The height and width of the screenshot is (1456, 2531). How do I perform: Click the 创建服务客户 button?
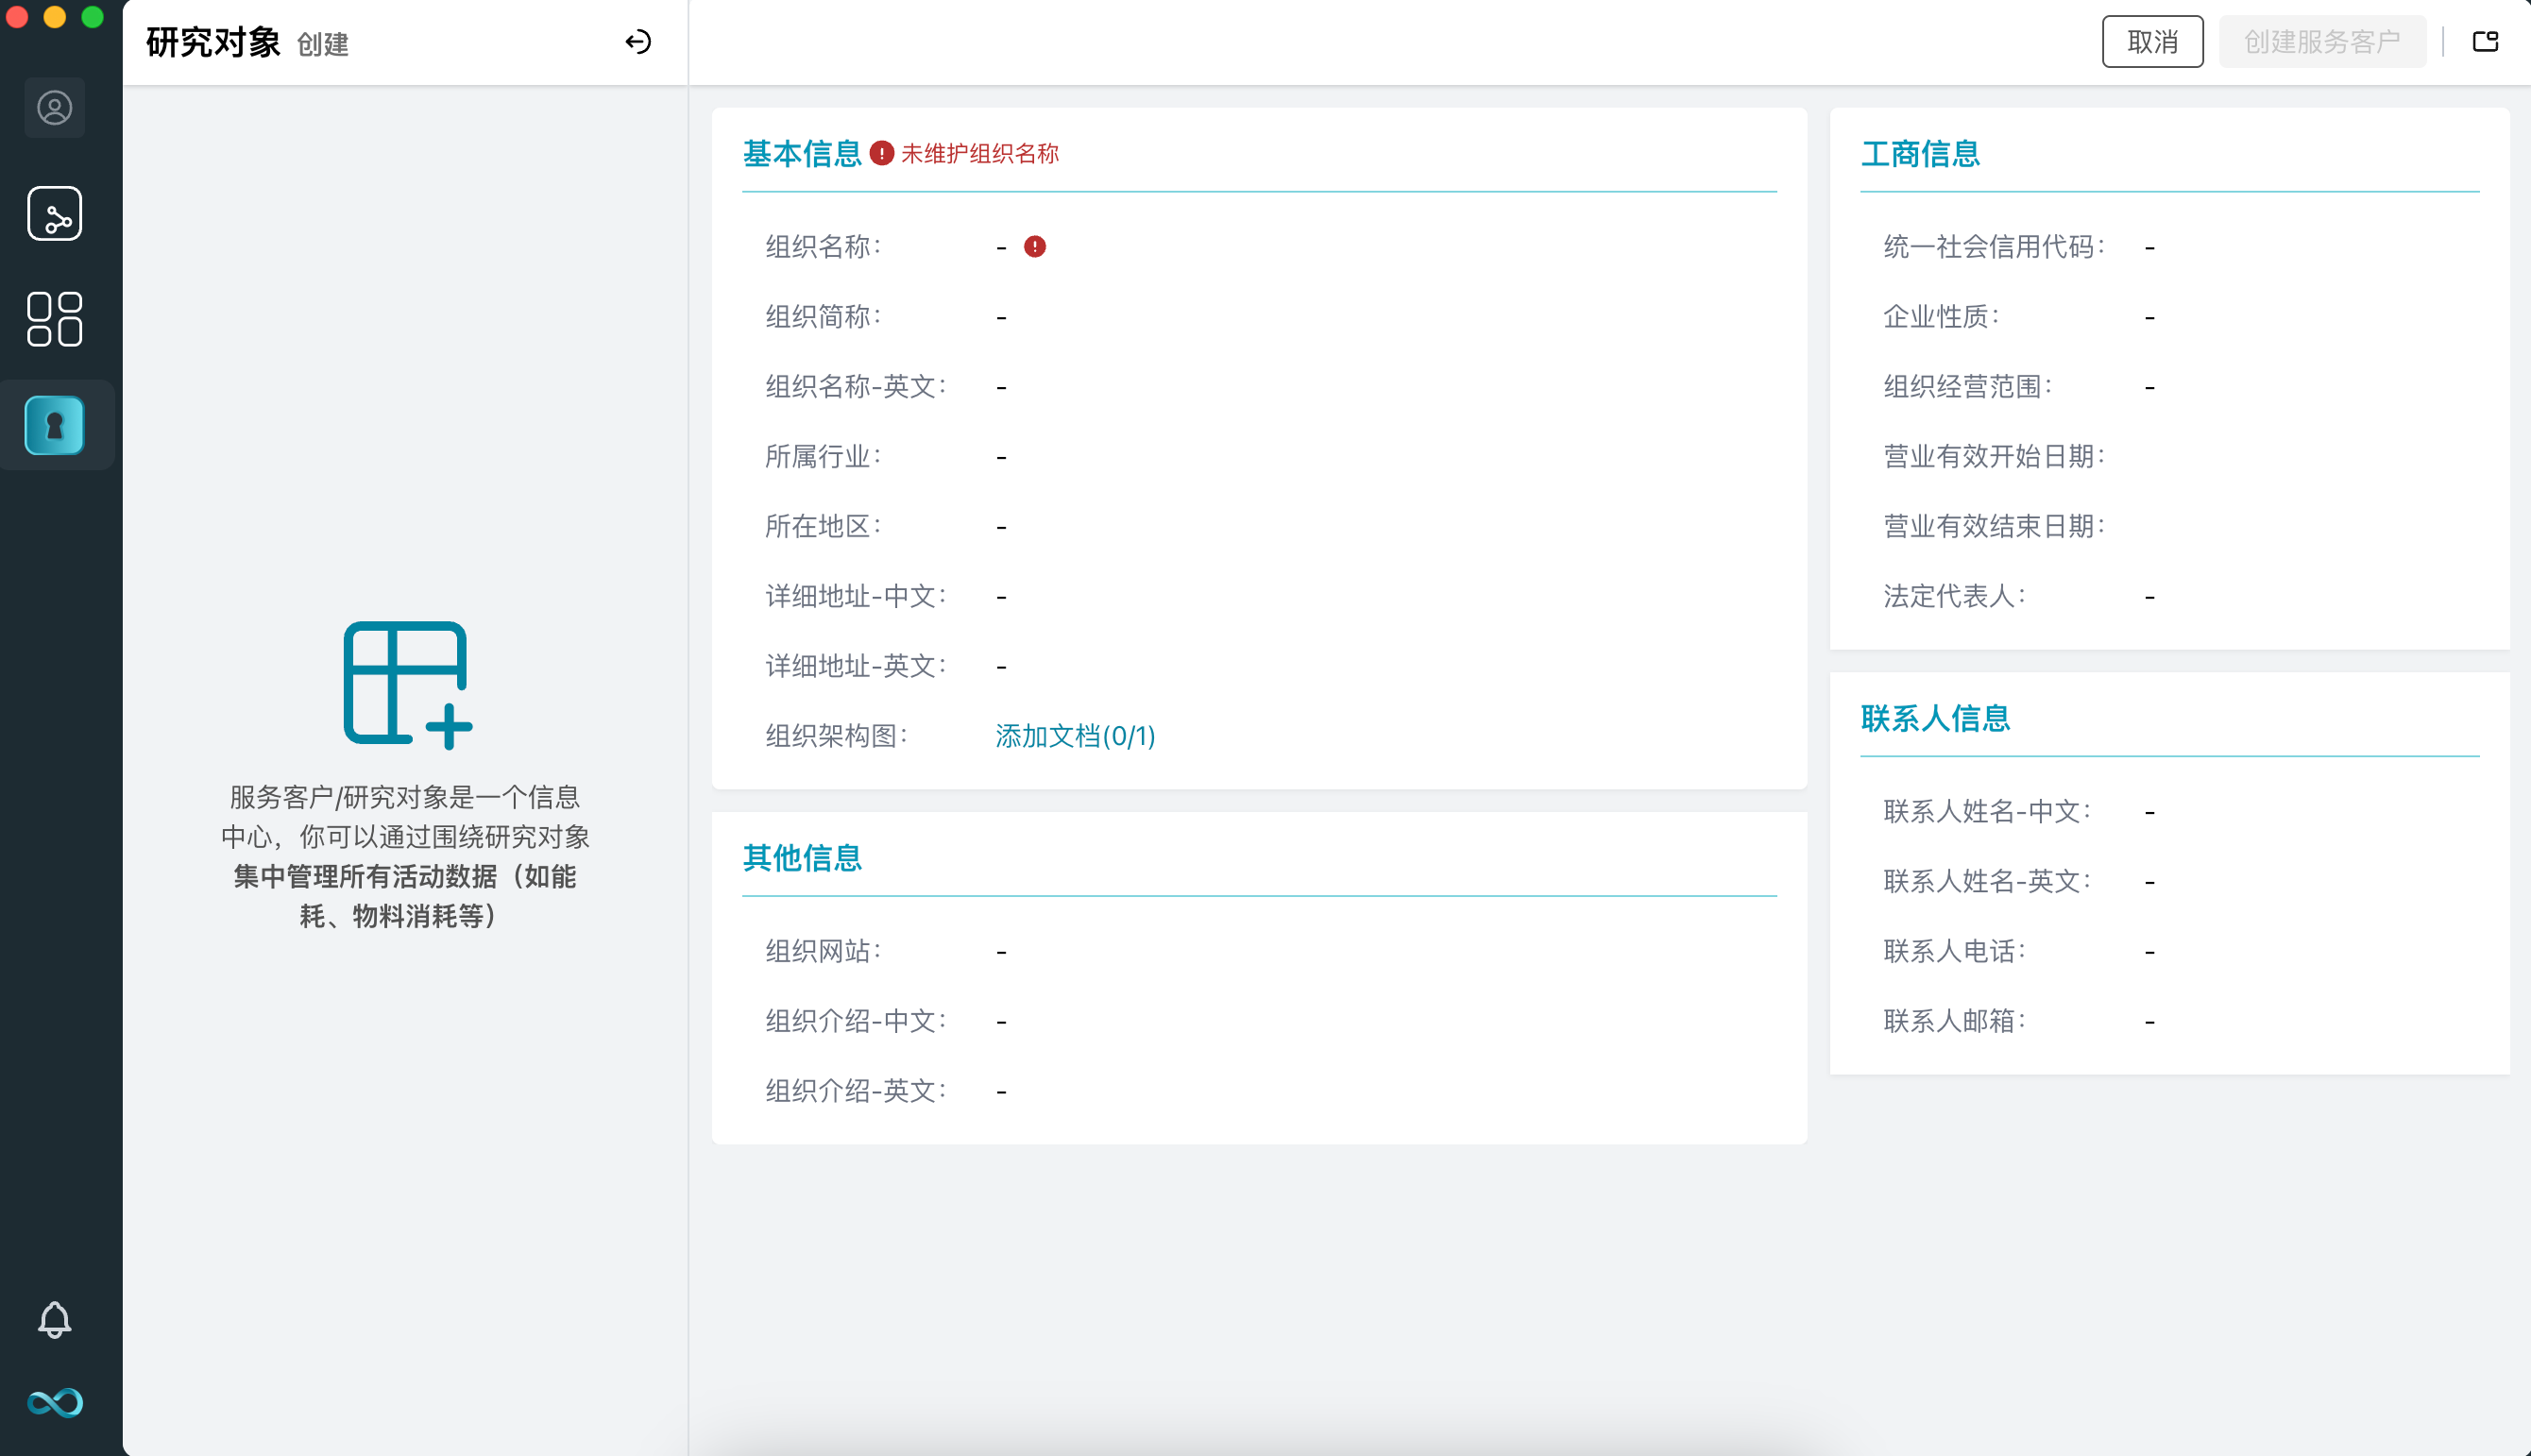pos(2321,42)
